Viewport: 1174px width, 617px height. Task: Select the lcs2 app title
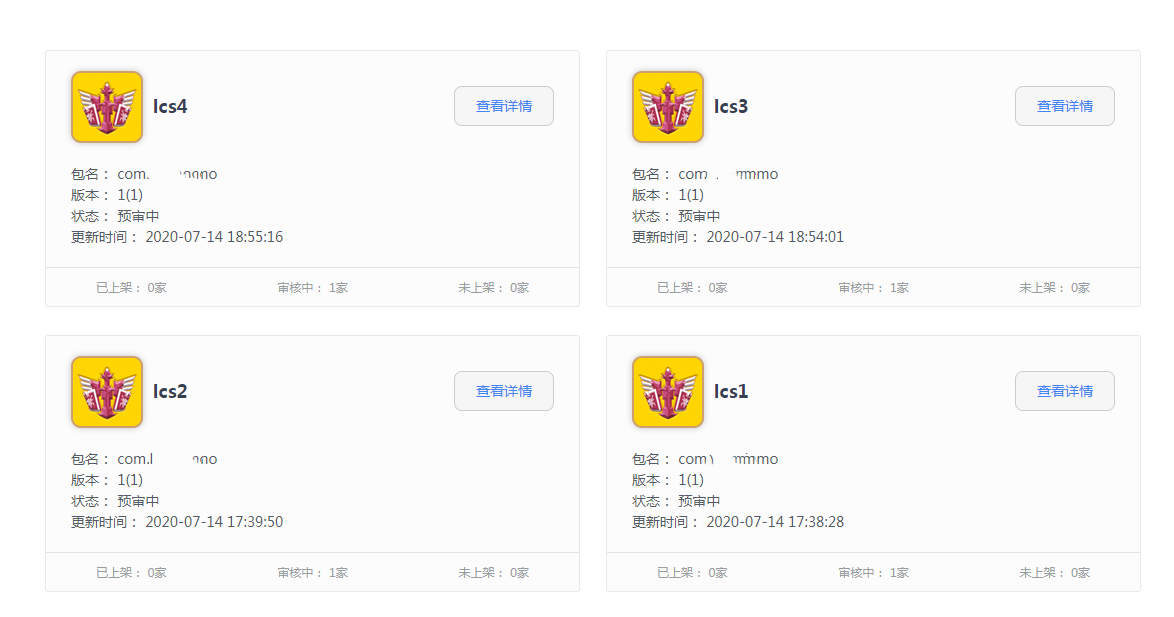[170, 391]
